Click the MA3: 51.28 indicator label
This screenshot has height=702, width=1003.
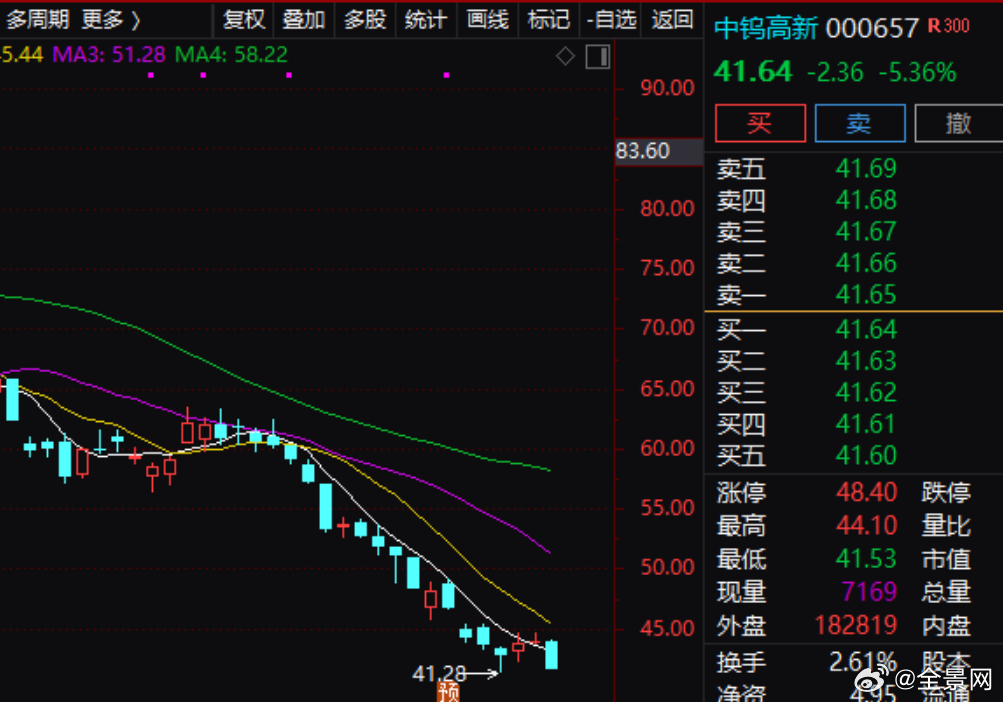tap(109, 54)
